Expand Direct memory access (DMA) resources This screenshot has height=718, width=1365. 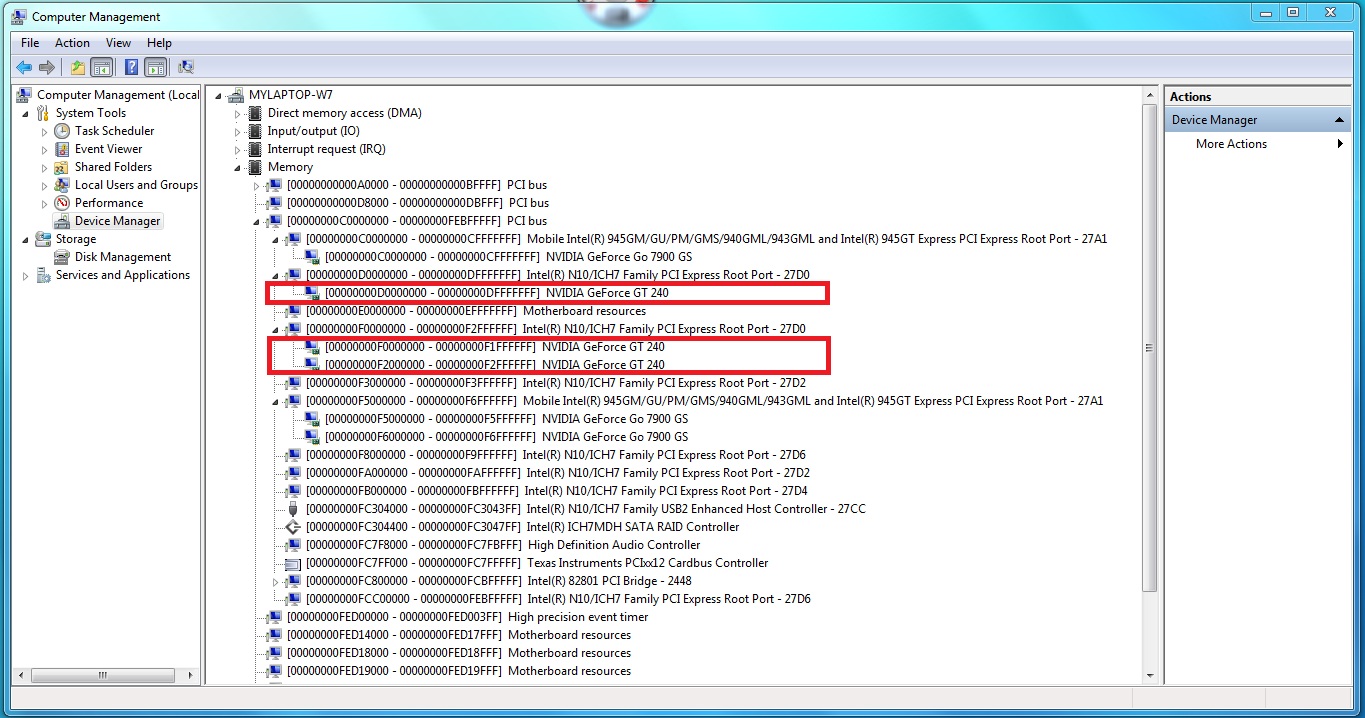pos(238,113)
